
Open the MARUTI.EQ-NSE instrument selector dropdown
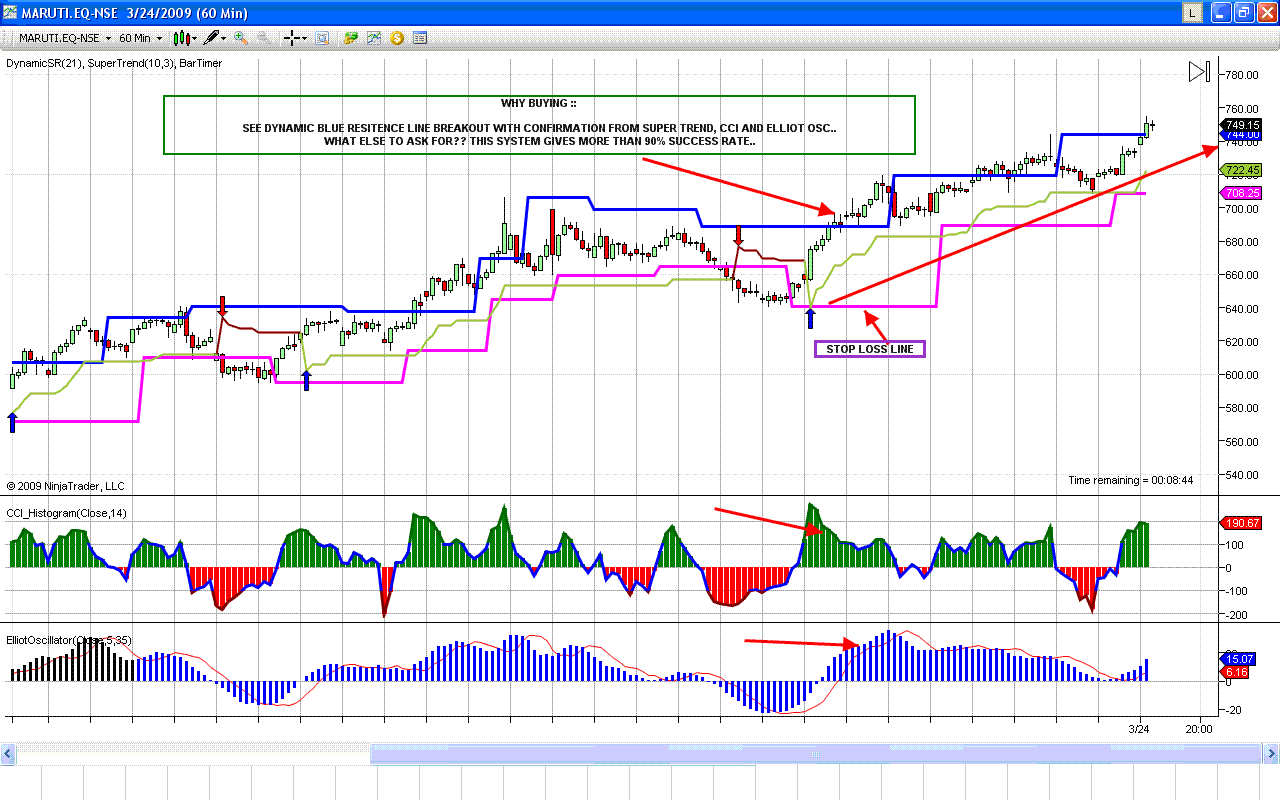(x=65, y=38)
